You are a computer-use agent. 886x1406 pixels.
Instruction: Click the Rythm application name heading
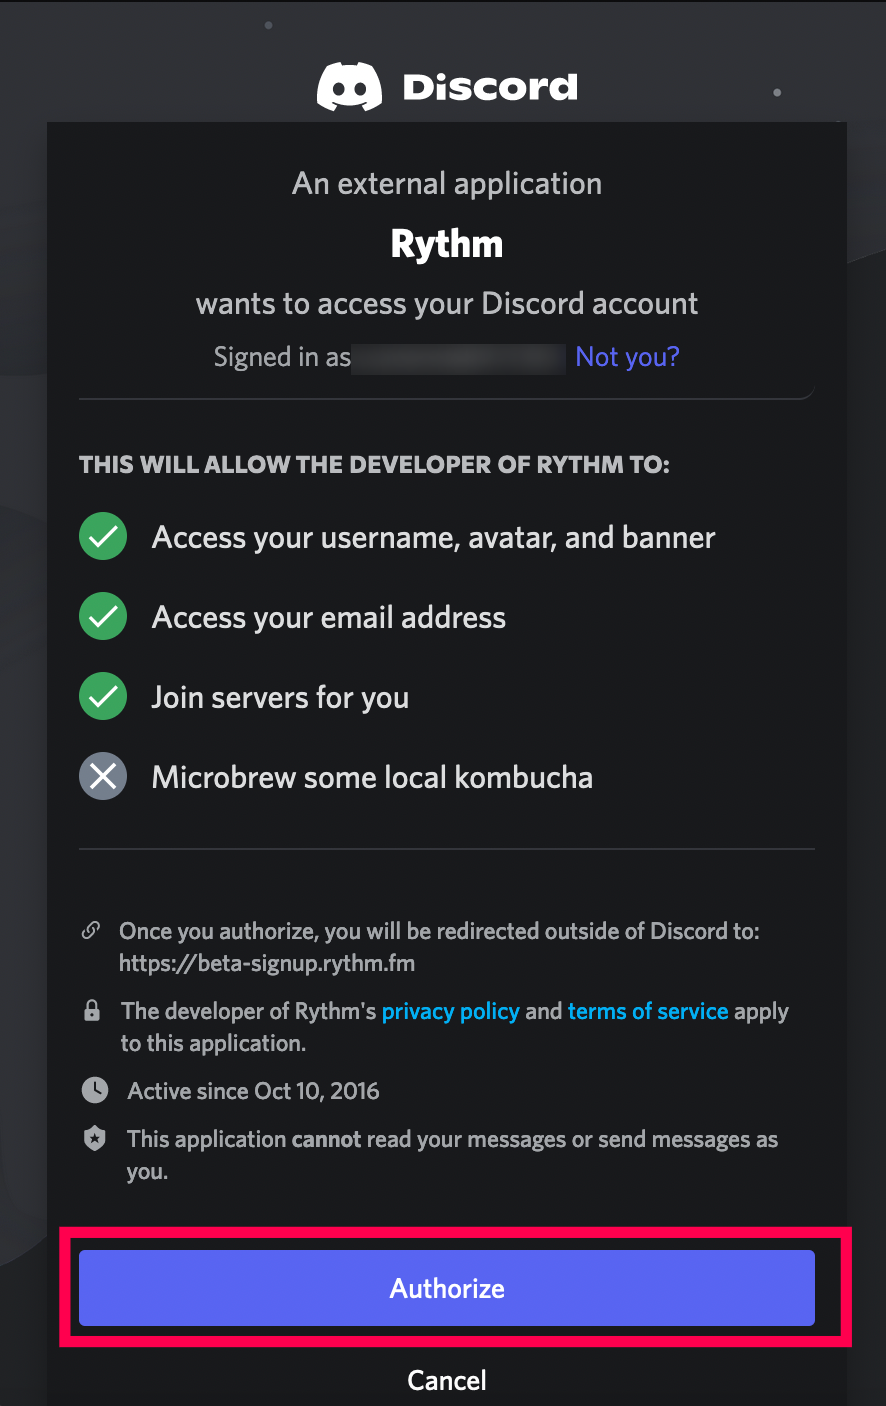point(447,244)
